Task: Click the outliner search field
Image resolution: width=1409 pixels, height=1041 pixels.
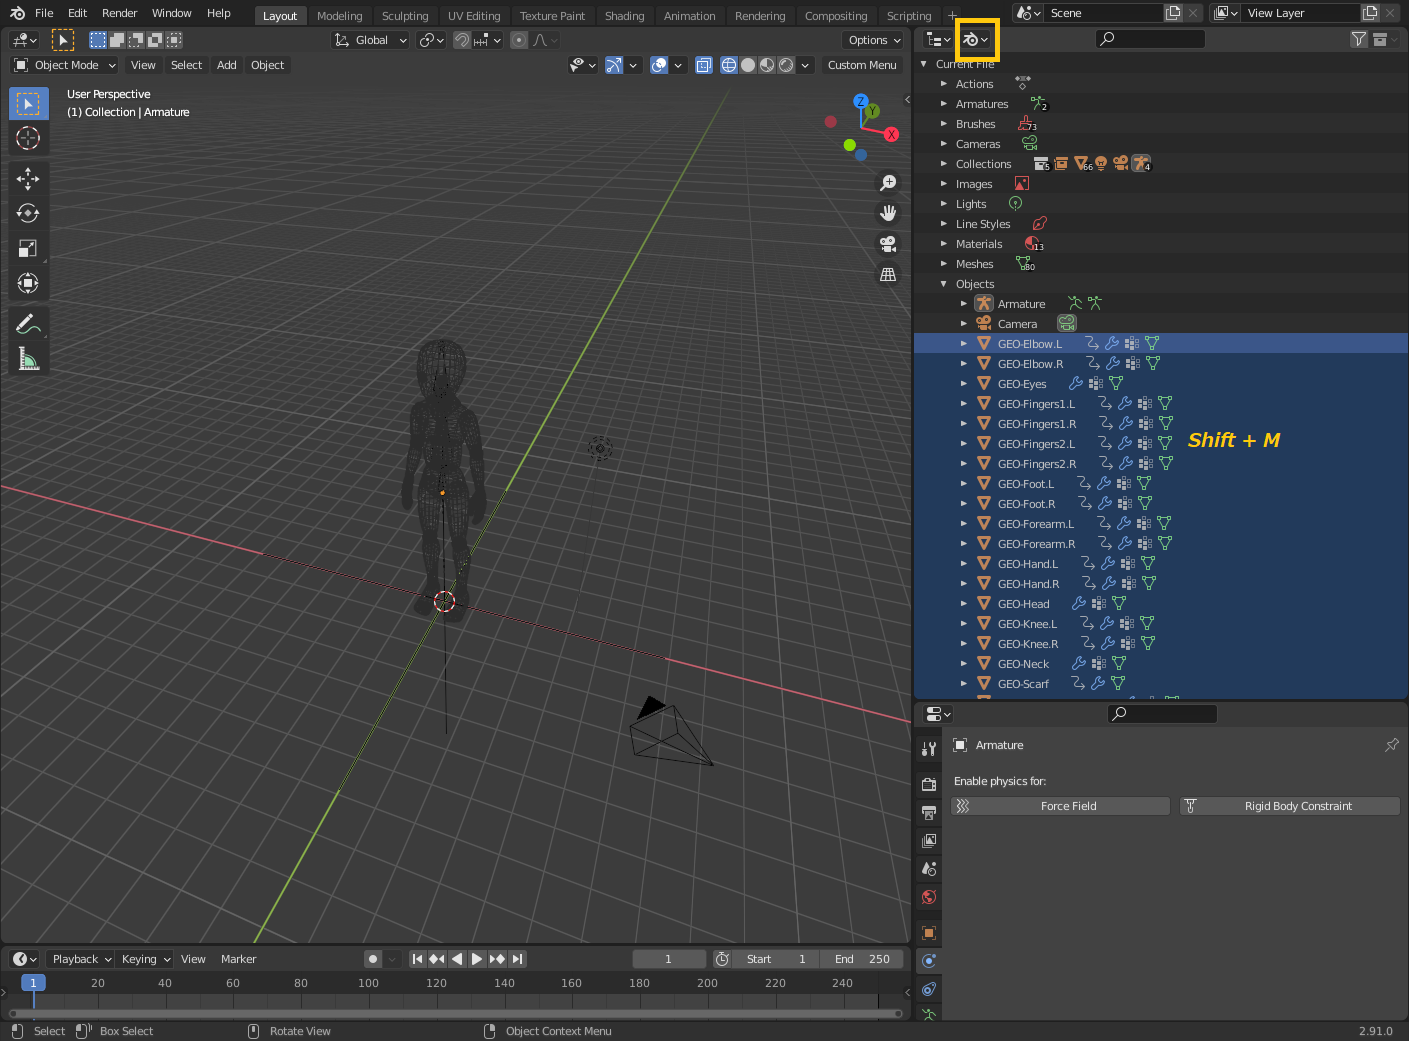Action: click(1150, 39)
